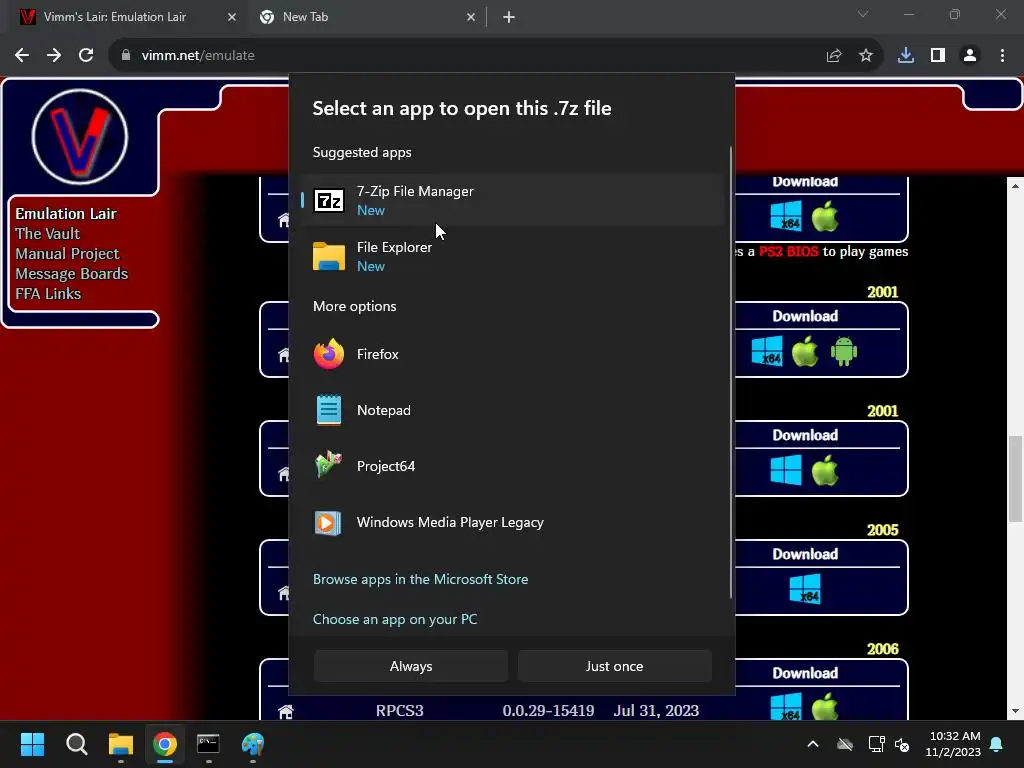1024x768 pixels.
Task: Click the Vimm's Lair V logo
Action: click(x=80, y=137)
